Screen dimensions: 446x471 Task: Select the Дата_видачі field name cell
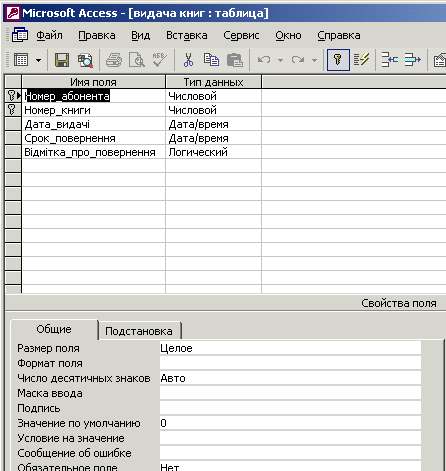(93, 124)
